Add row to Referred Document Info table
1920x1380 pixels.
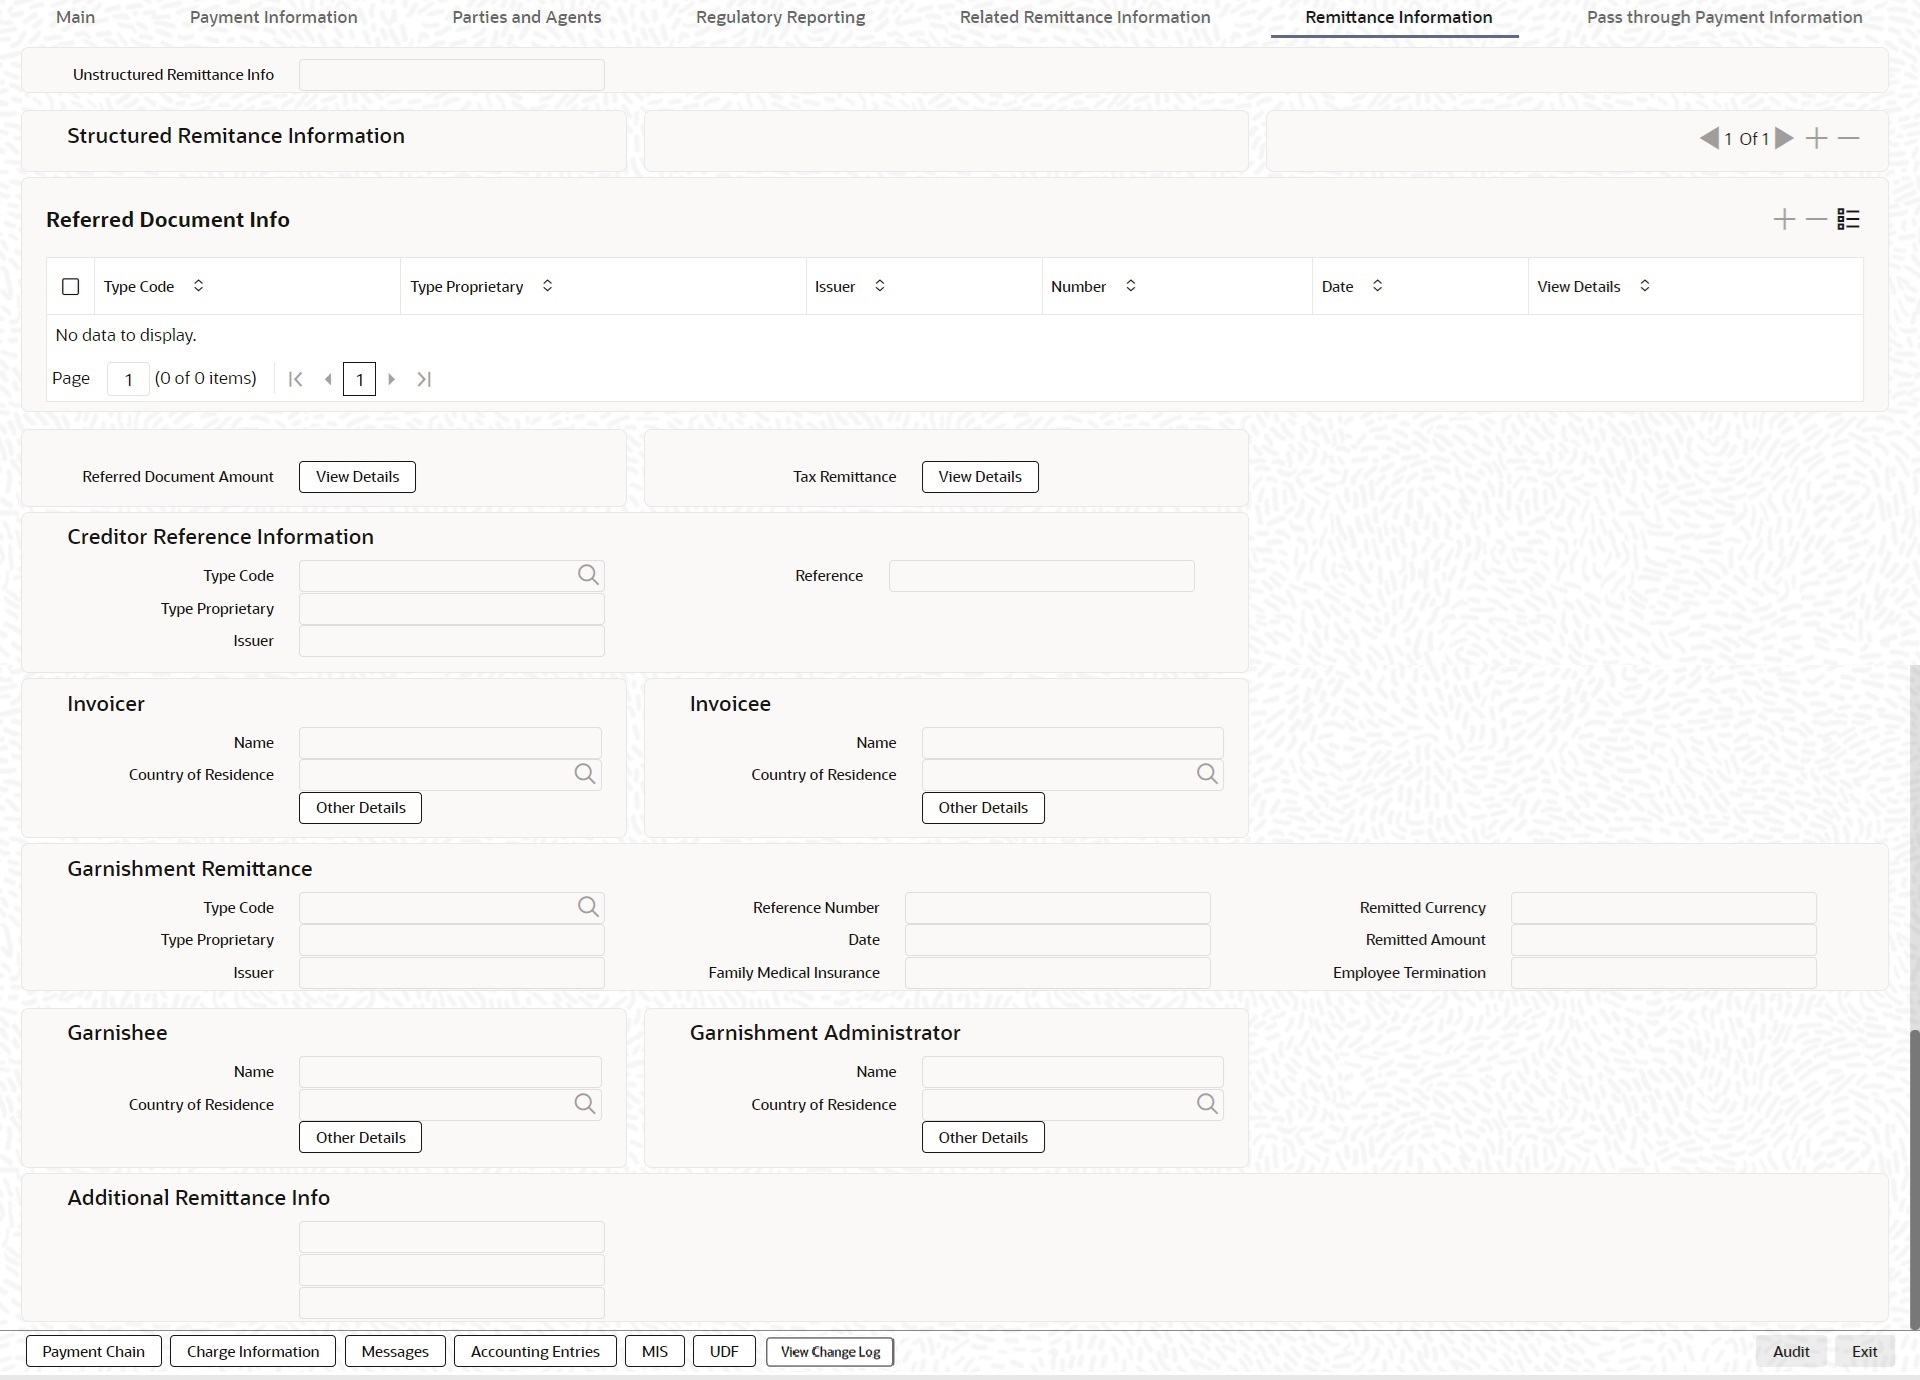(1784, 219)
